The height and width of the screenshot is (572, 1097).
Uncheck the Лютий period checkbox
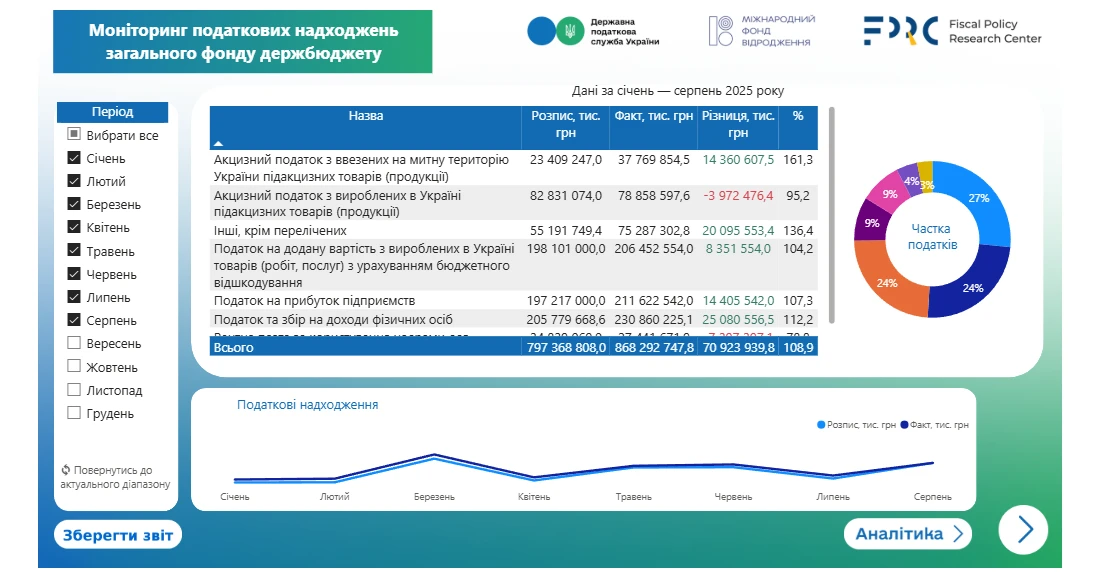tap(73, 180)
